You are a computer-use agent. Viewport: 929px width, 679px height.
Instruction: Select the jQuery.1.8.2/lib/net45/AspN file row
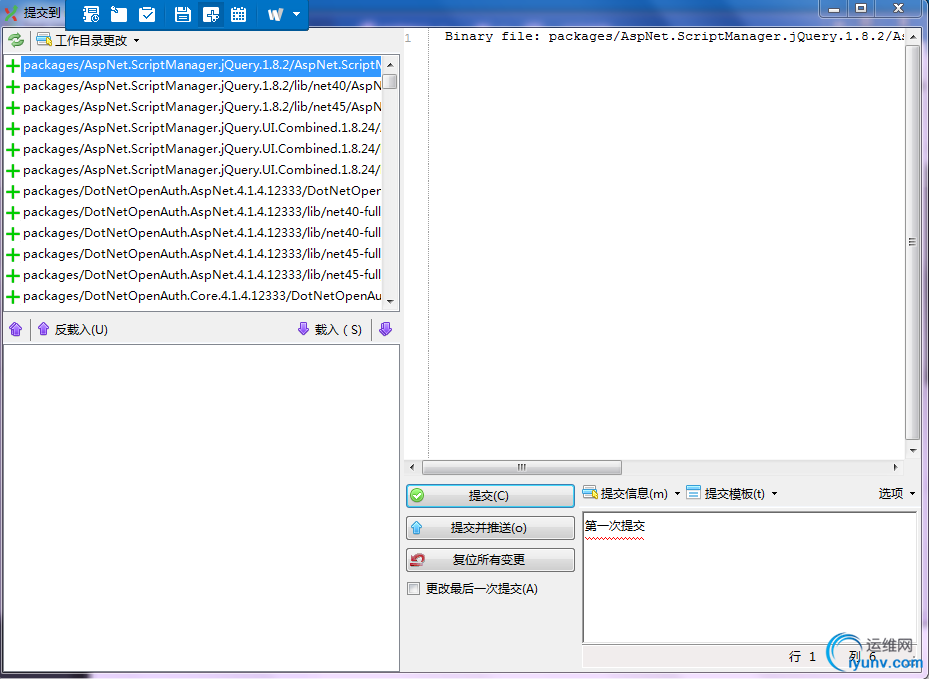193,107
